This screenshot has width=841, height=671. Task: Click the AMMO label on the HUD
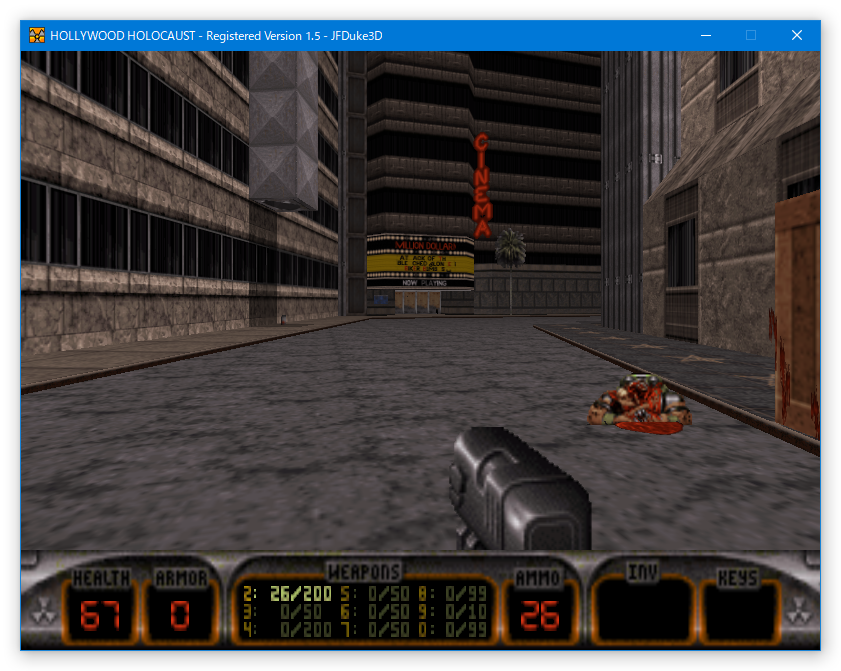[538, 578]
